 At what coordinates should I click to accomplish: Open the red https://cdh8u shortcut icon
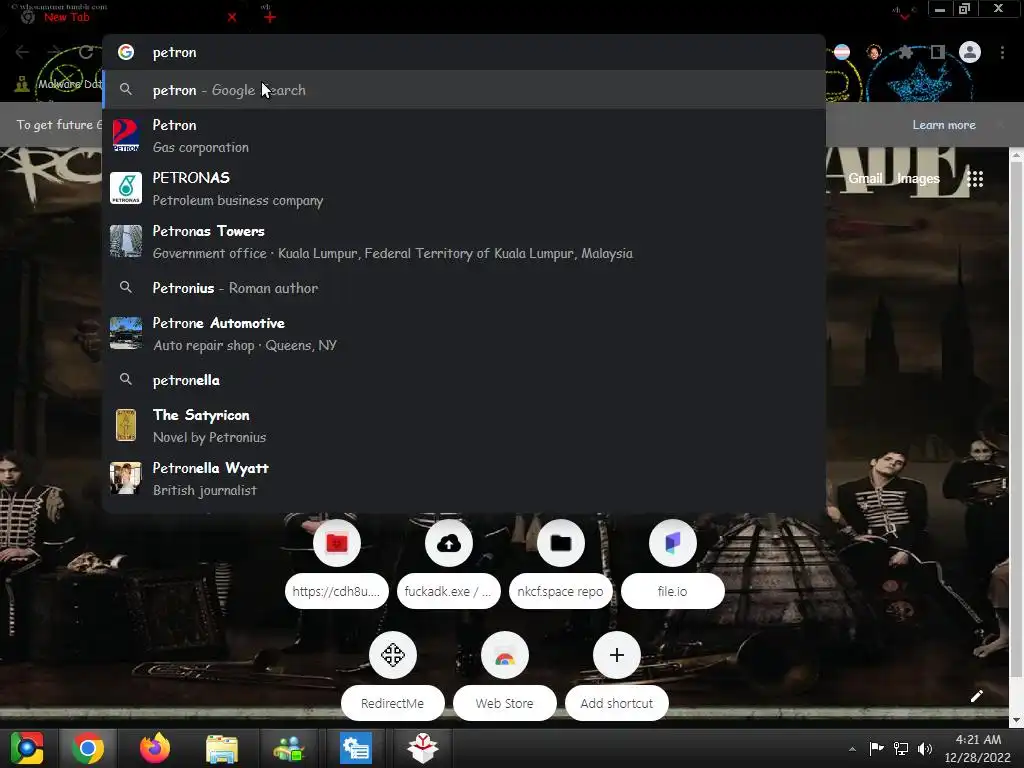click(x=337, y=543)
